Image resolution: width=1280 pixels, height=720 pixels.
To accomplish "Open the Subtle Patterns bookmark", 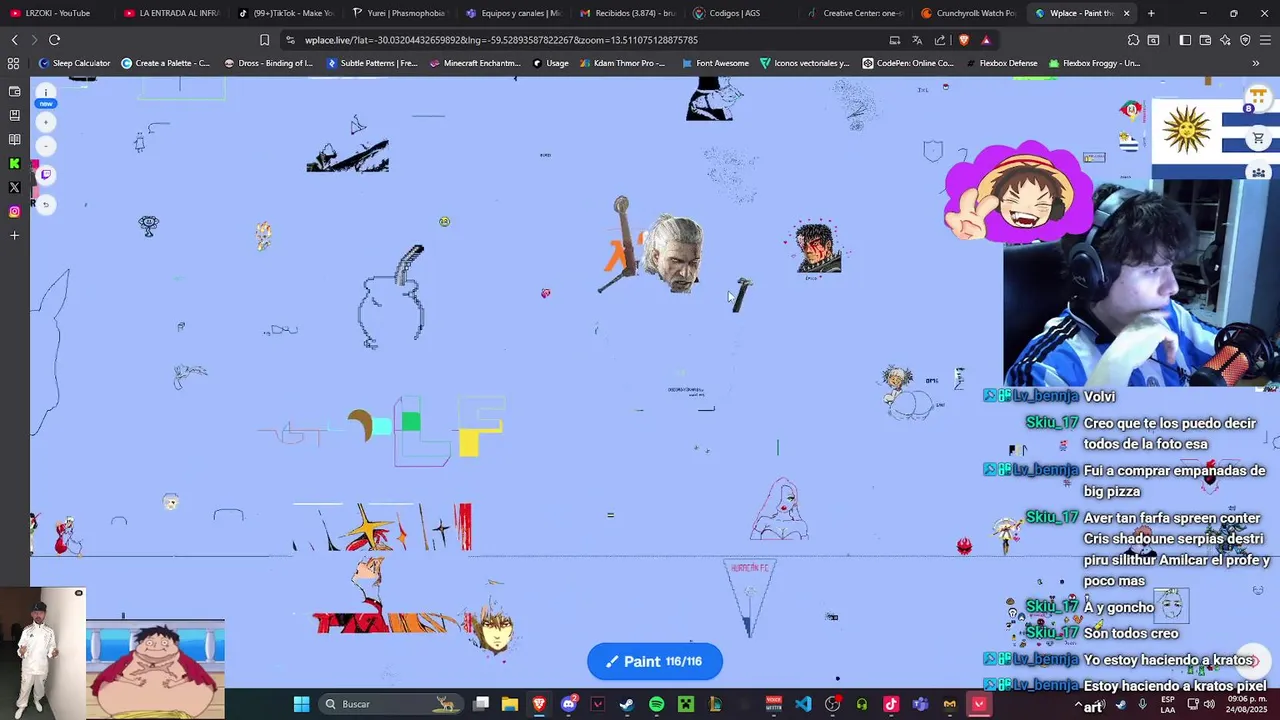I will 373,63.
